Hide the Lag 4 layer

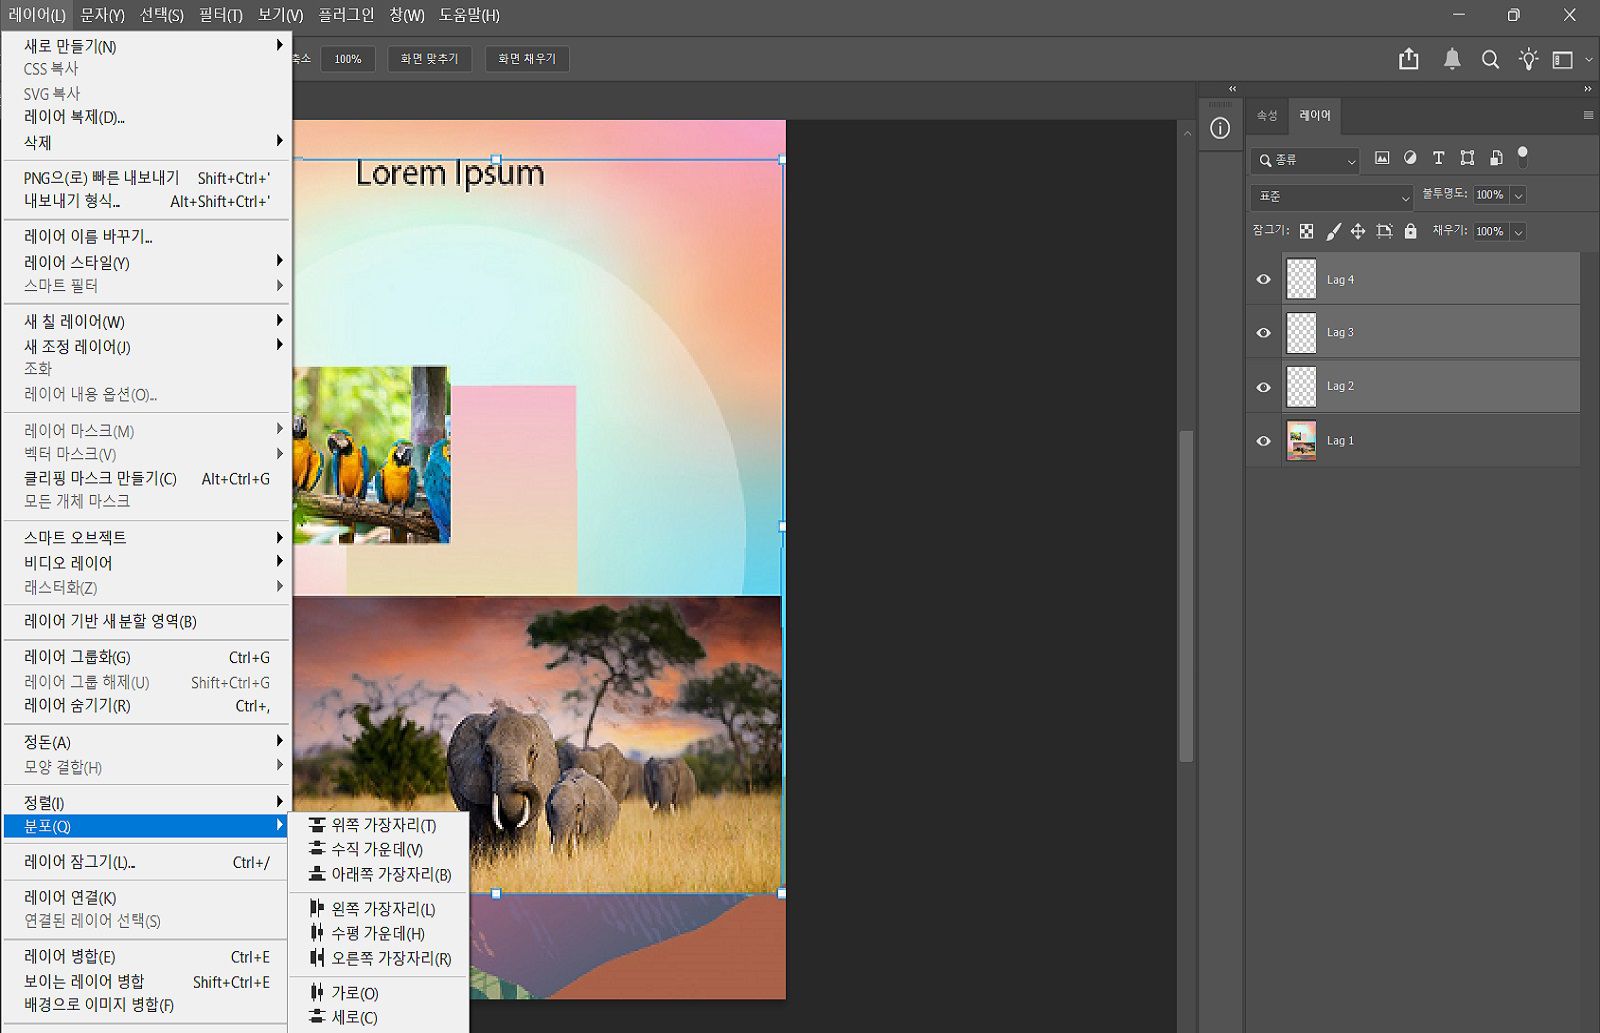[1263, 280]
